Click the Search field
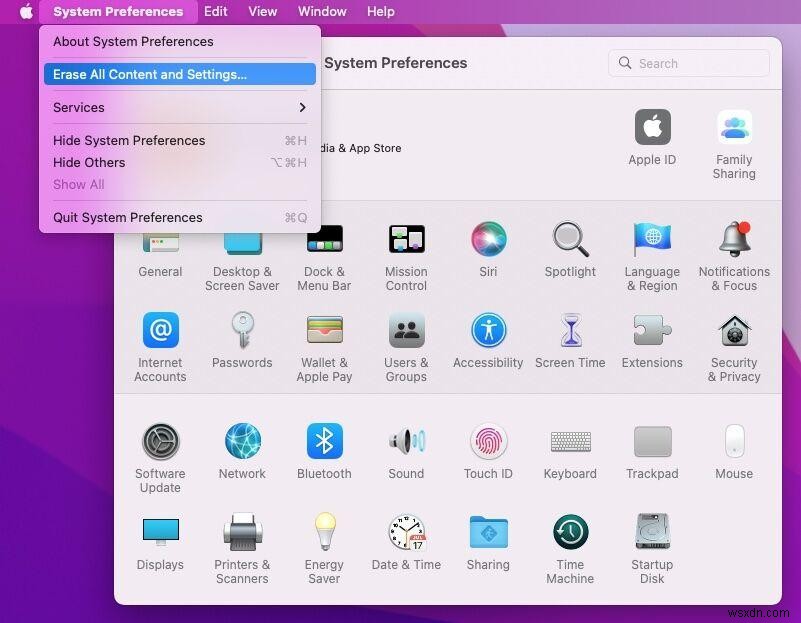This screenshot has height=623, width=801. click(688, 62)
